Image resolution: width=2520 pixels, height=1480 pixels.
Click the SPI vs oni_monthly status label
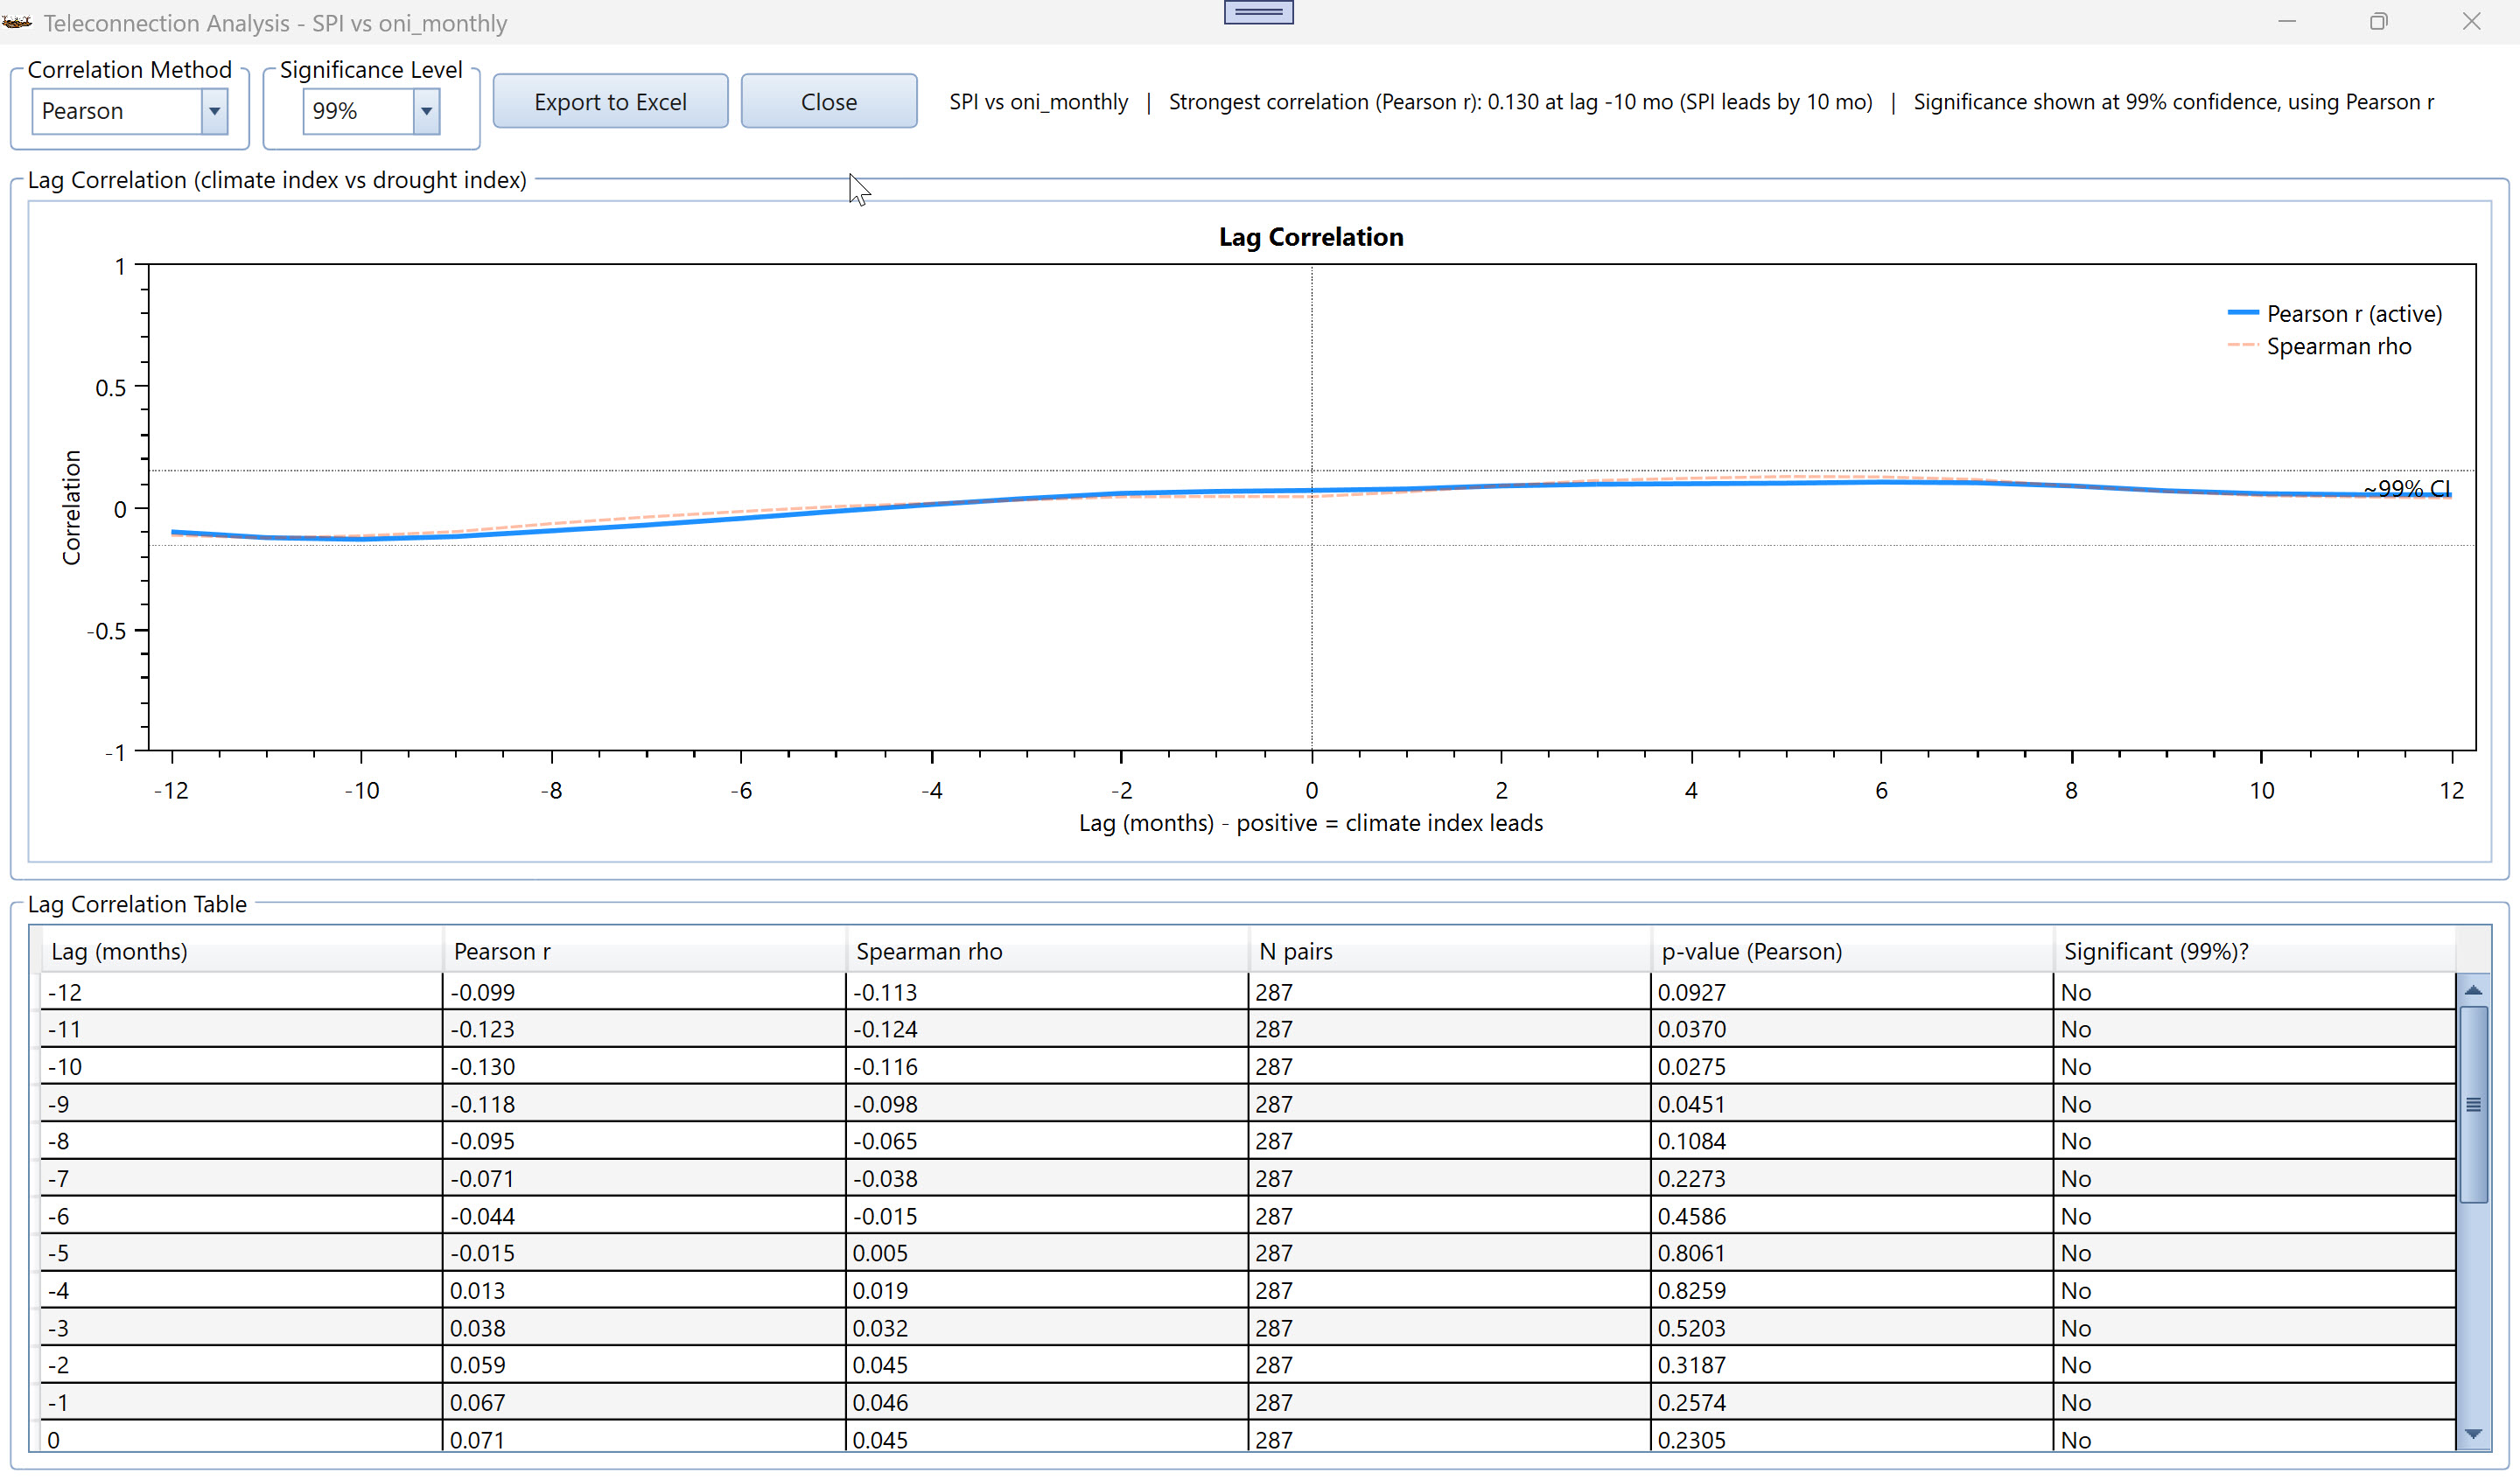(1038, 101)
